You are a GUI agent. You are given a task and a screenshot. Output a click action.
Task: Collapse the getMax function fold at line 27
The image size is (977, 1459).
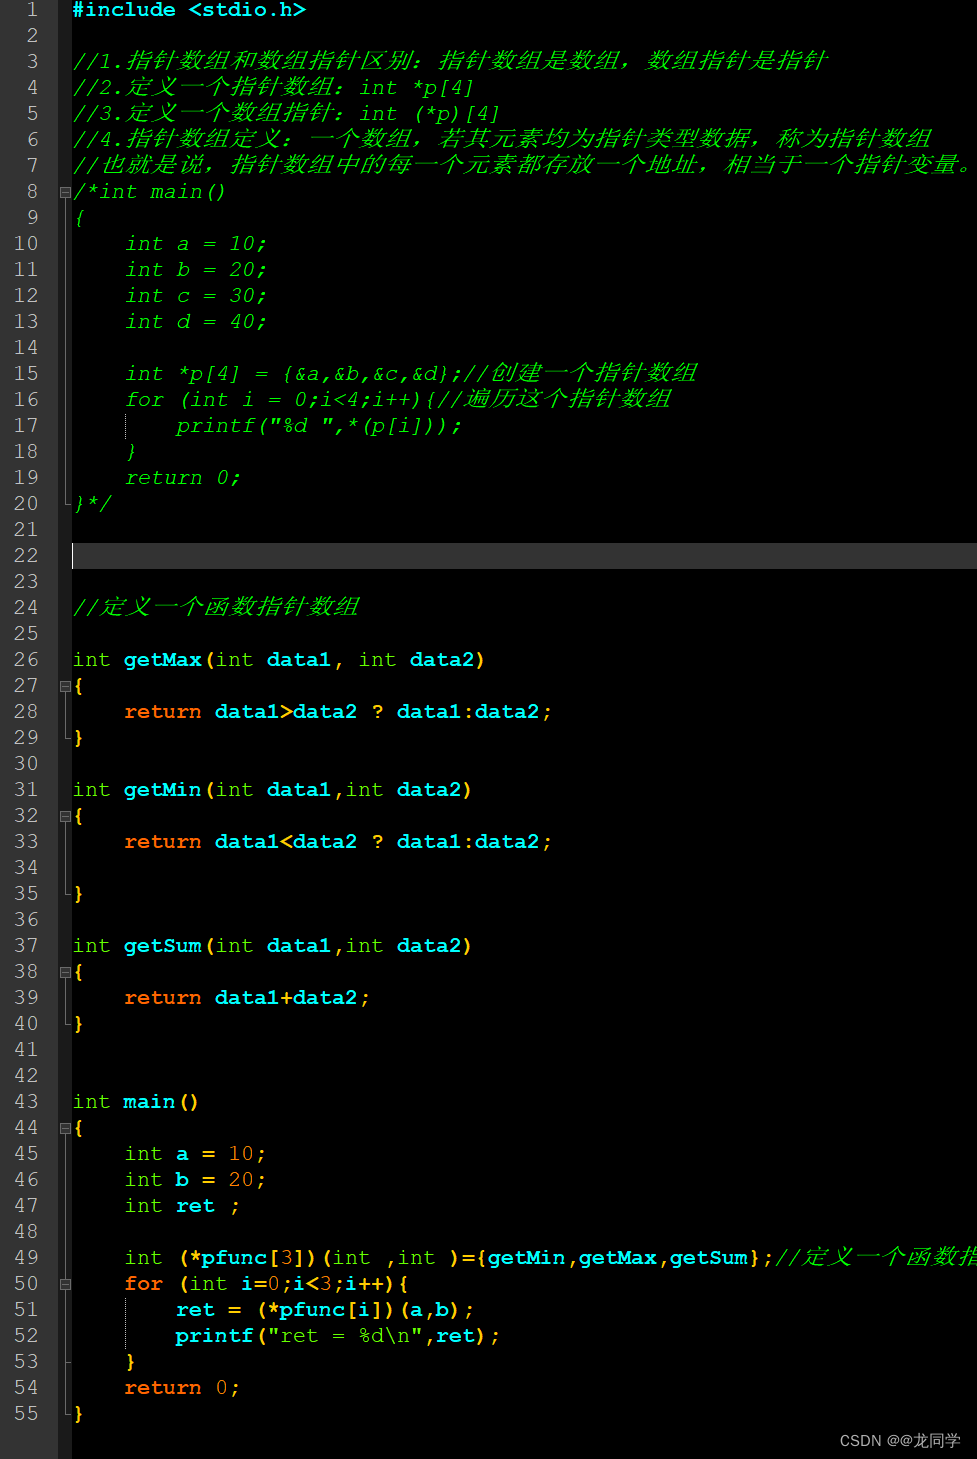pyautogui.click(x=65, y=686)
